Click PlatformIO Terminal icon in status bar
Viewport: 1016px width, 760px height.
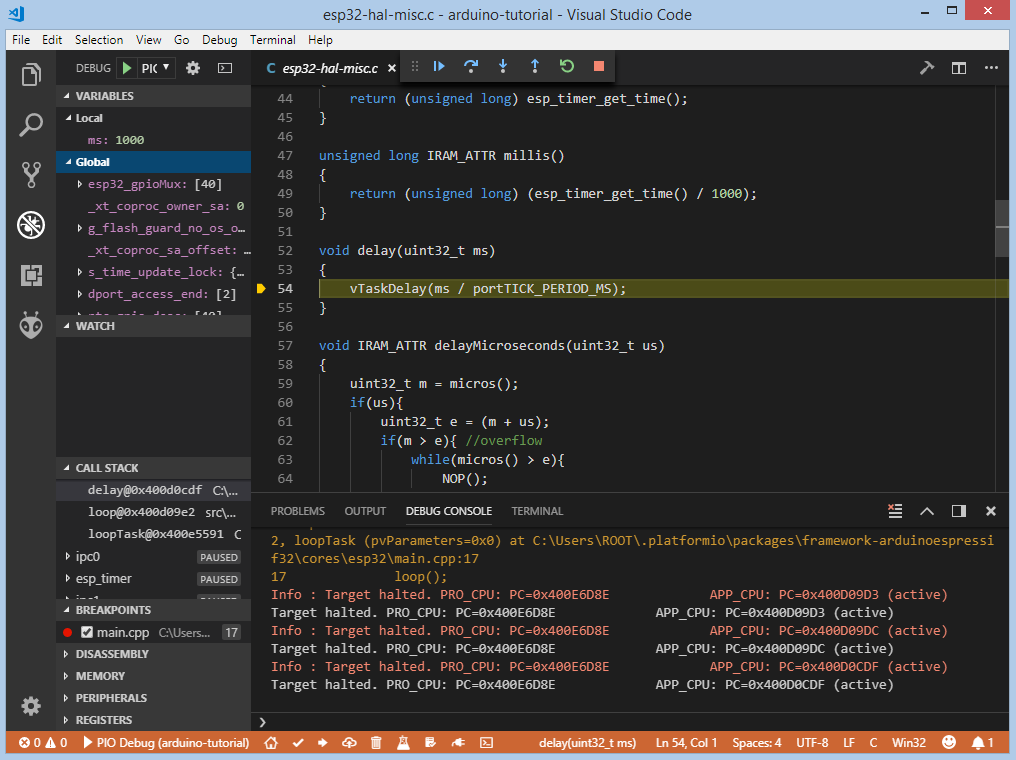click(487, 743)
